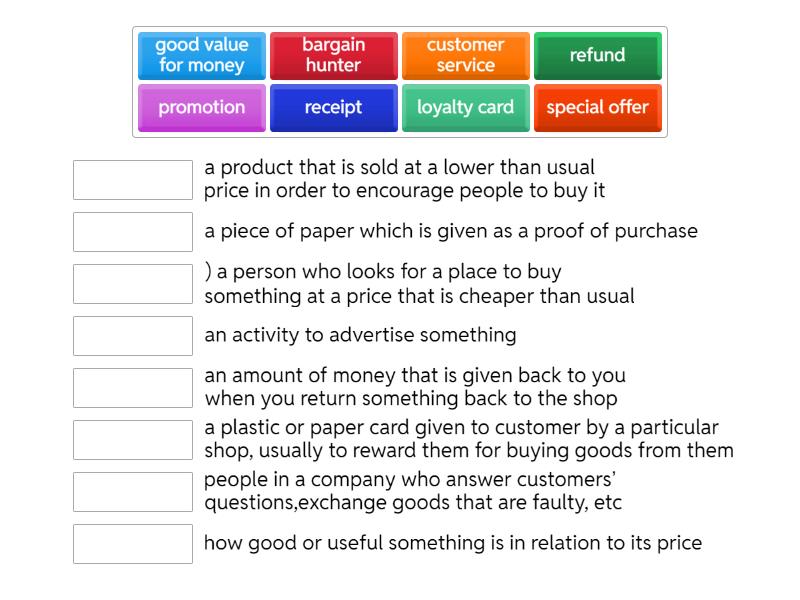Click the 'activity to advertise something' definition

[360, 336]
